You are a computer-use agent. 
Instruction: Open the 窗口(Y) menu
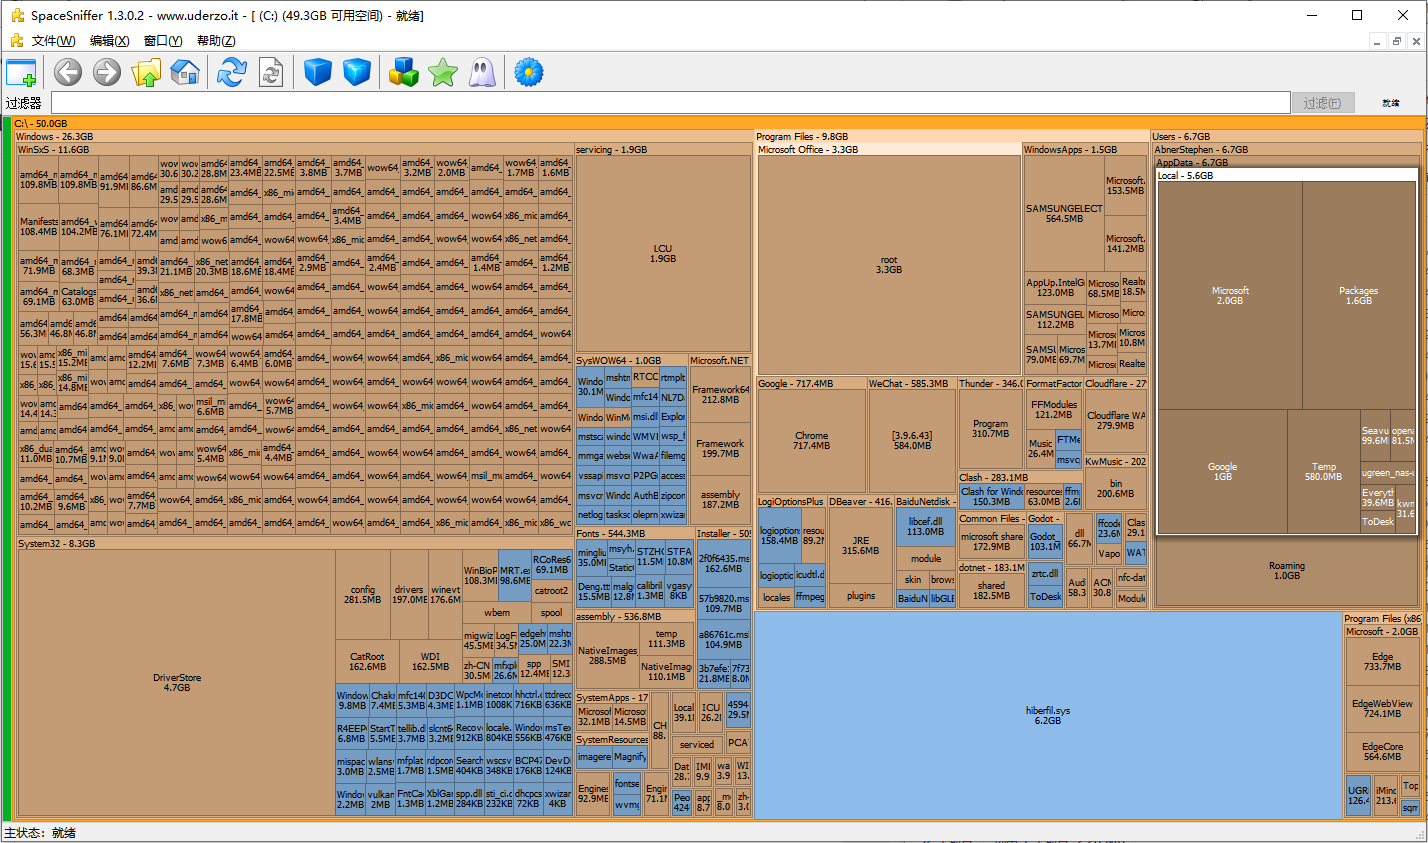click(x=163, y=41)
